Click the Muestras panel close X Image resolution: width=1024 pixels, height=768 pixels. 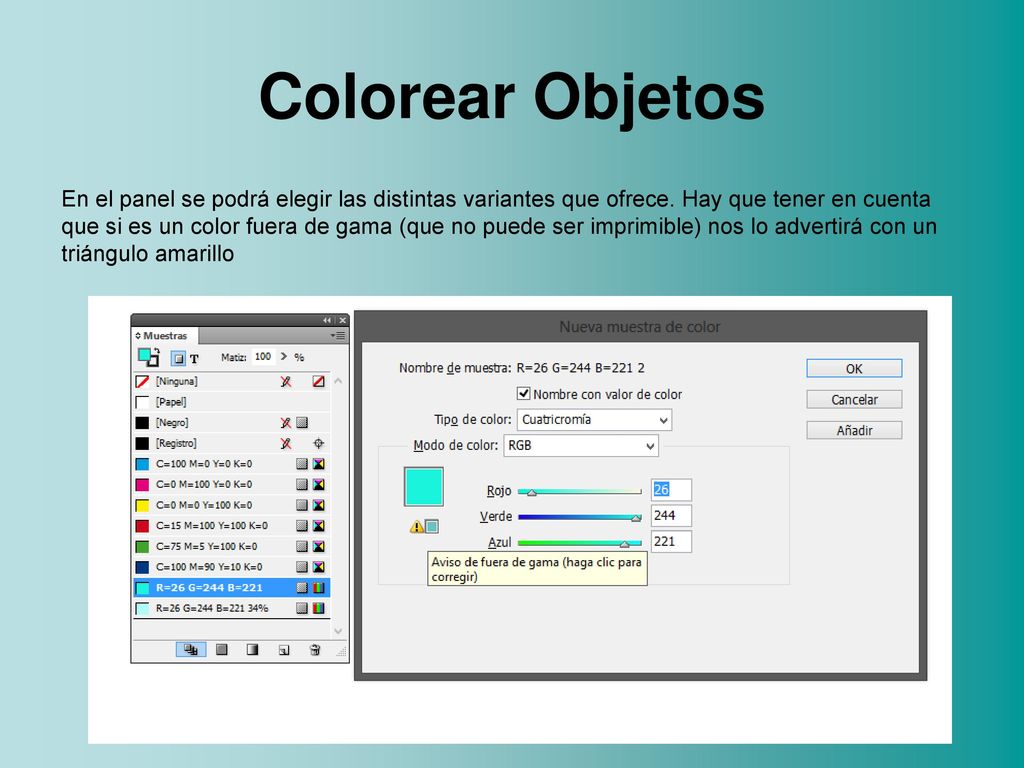coord(342,320)
